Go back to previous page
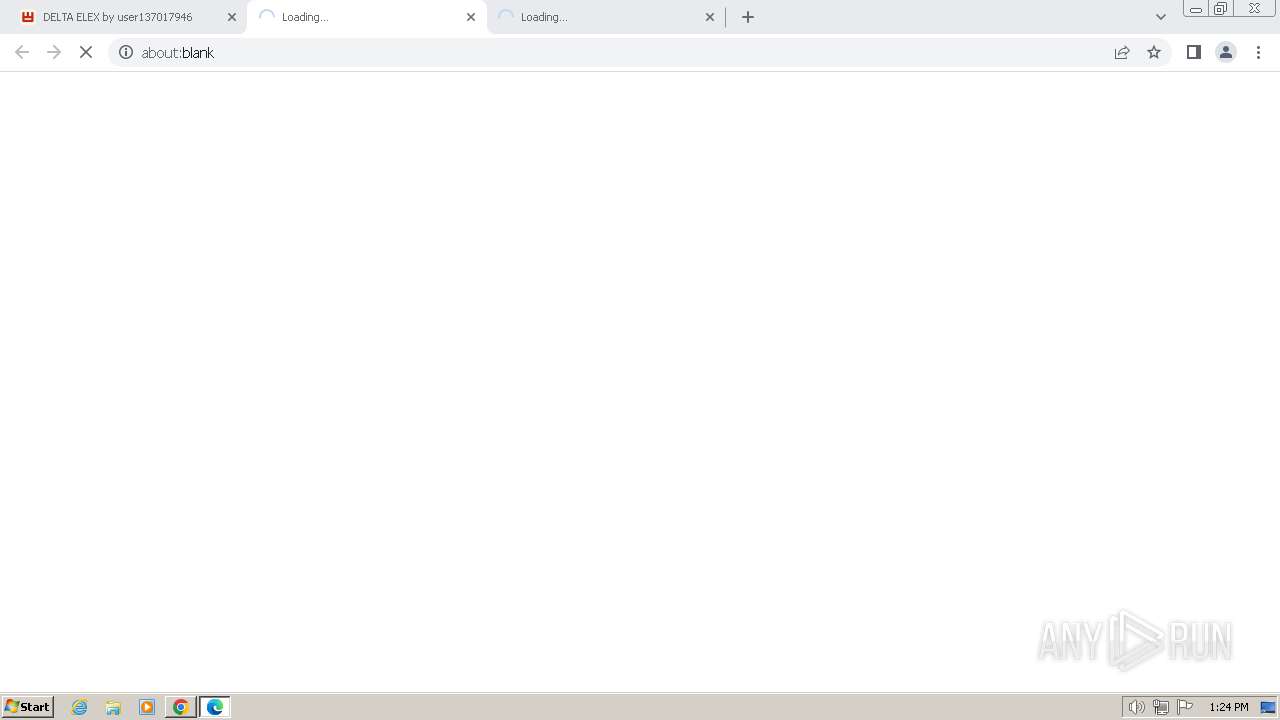This screenshot has height=720, width=1280. (x=22, y=52)
